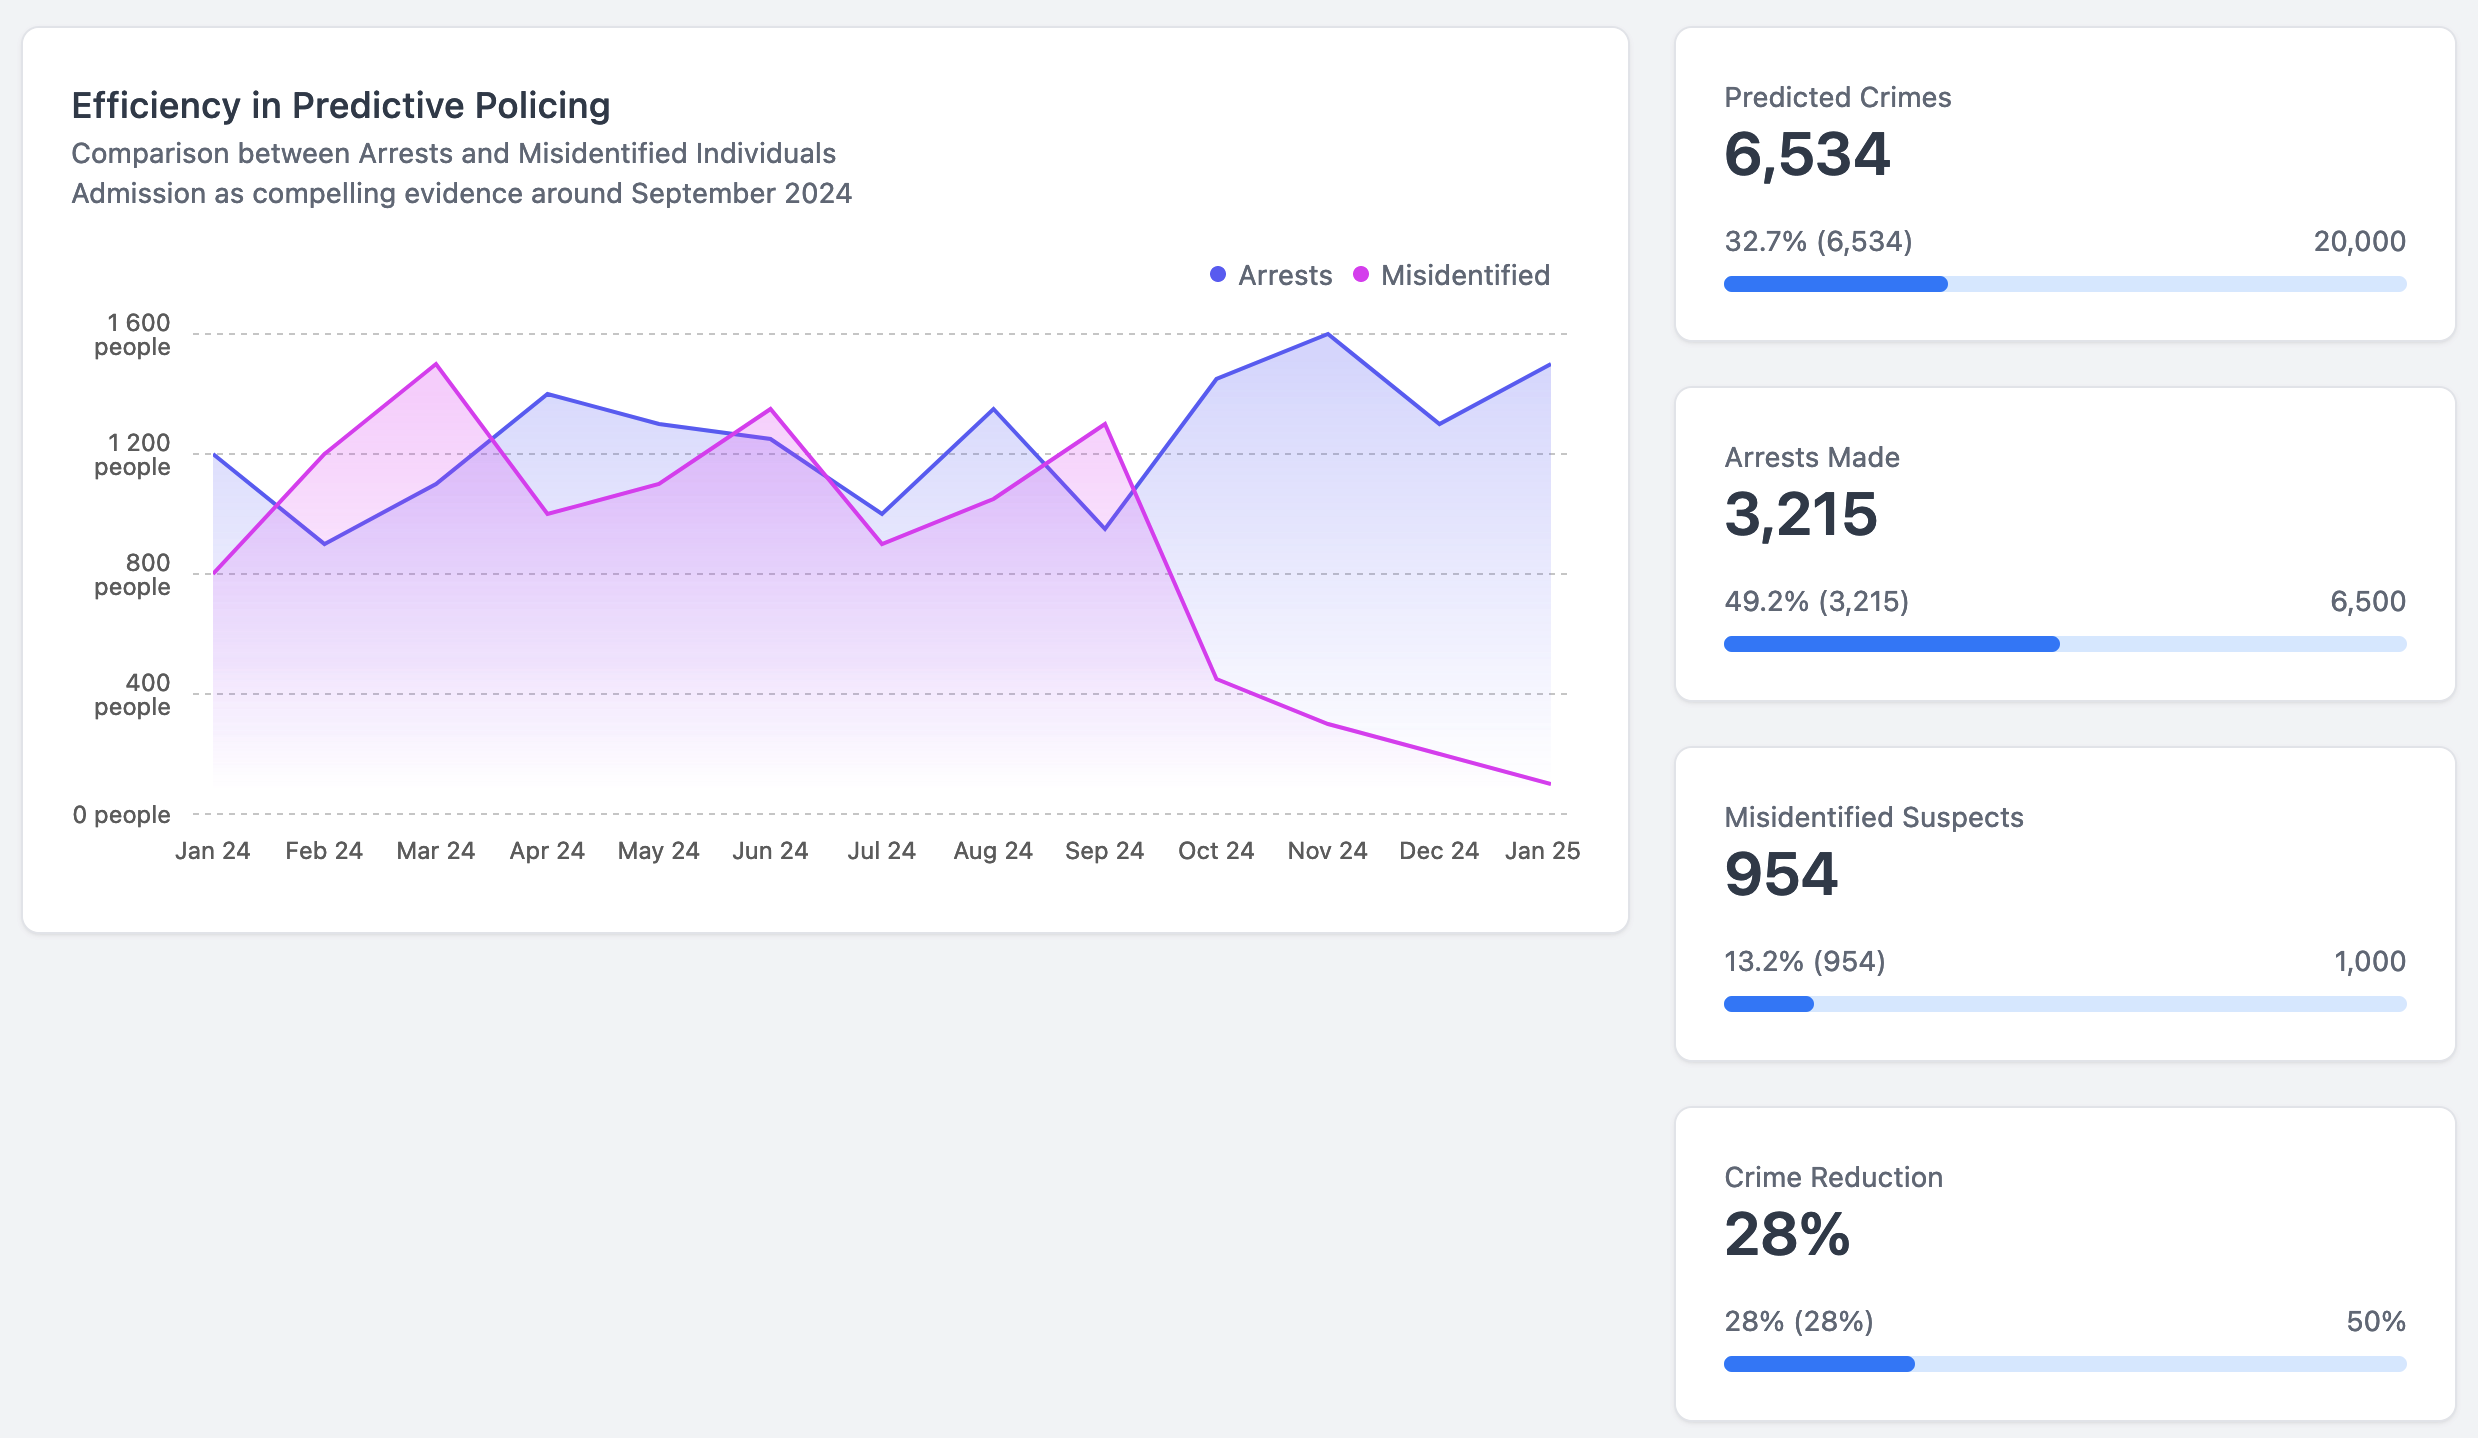Click the 20,000 Predicted Crimes target label
Screen dimensions: 2478x1438
click(x=2359, y=241)
